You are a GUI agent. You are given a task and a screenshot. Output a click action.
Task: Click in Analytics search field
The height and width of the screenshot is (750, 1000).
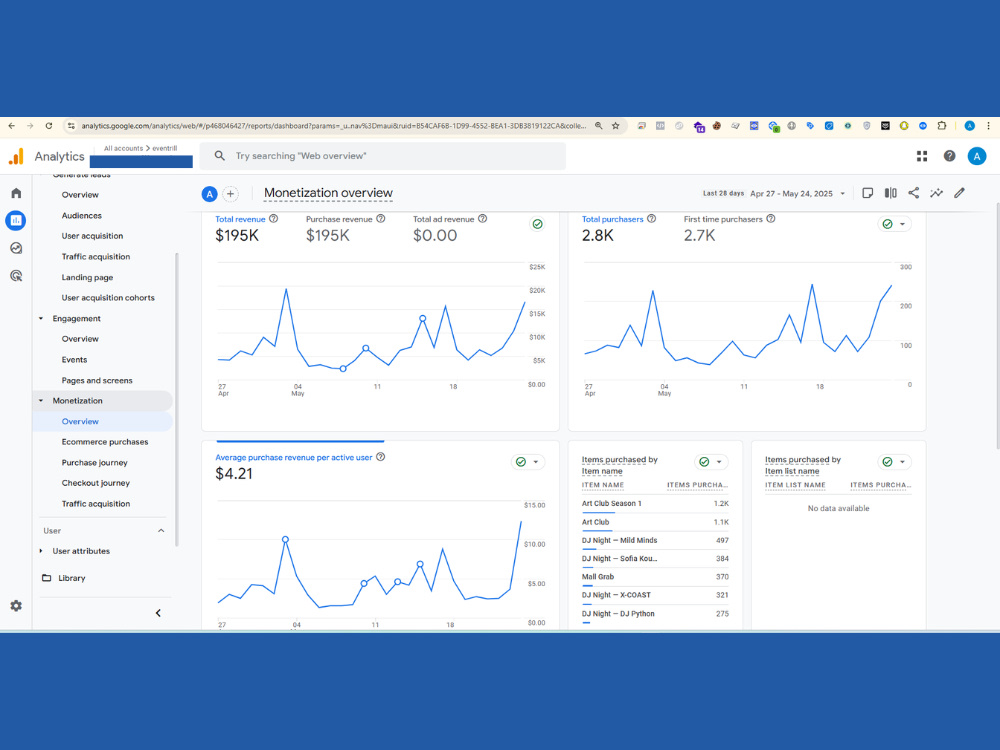pos(383,156)
